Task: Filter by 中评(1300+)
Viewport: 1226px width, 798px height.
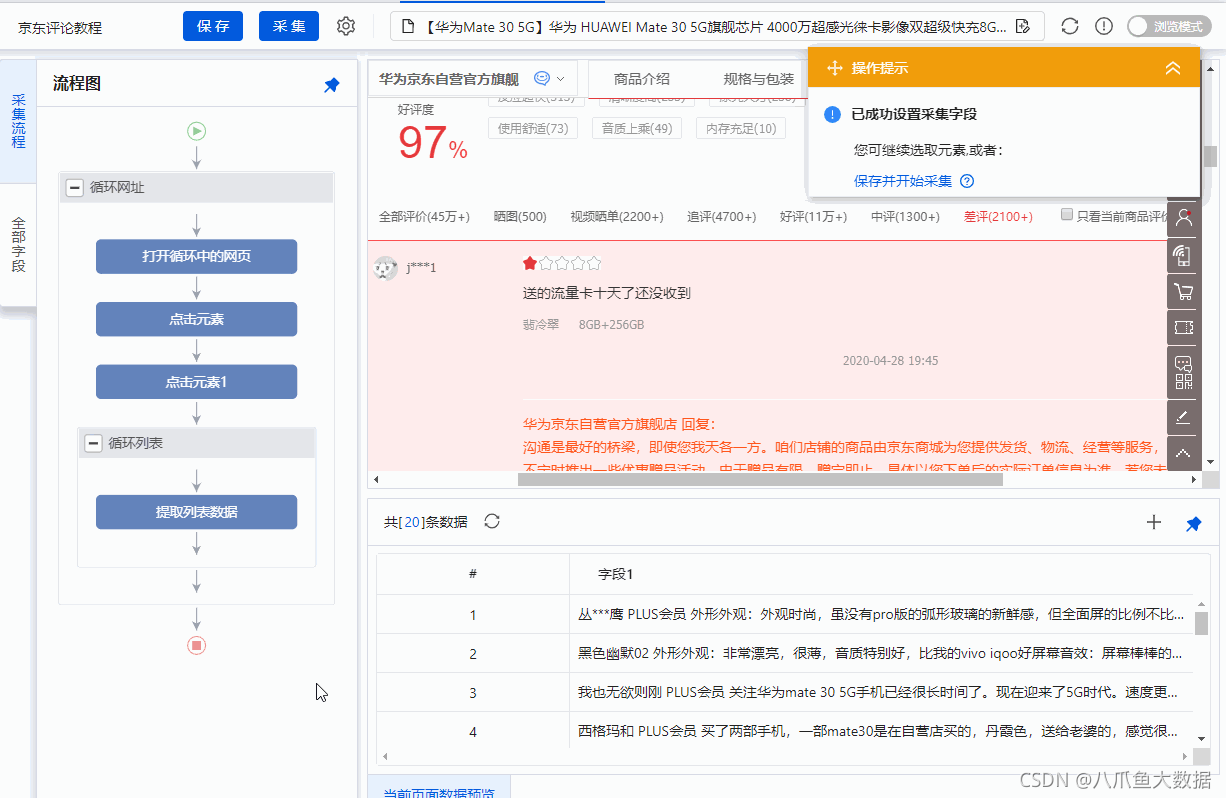Action: pos(905,217)
